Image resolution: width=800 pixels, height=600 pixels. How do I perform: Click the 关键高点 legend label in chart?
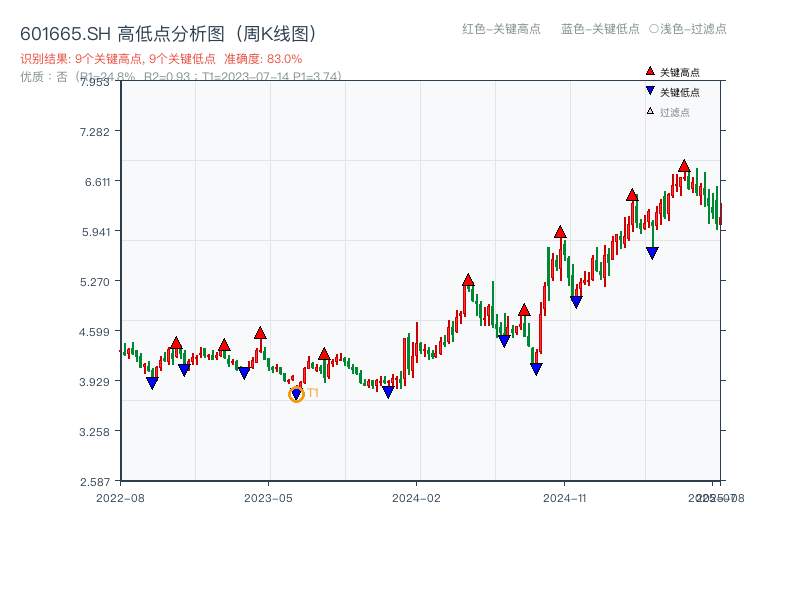coord(680,72)
